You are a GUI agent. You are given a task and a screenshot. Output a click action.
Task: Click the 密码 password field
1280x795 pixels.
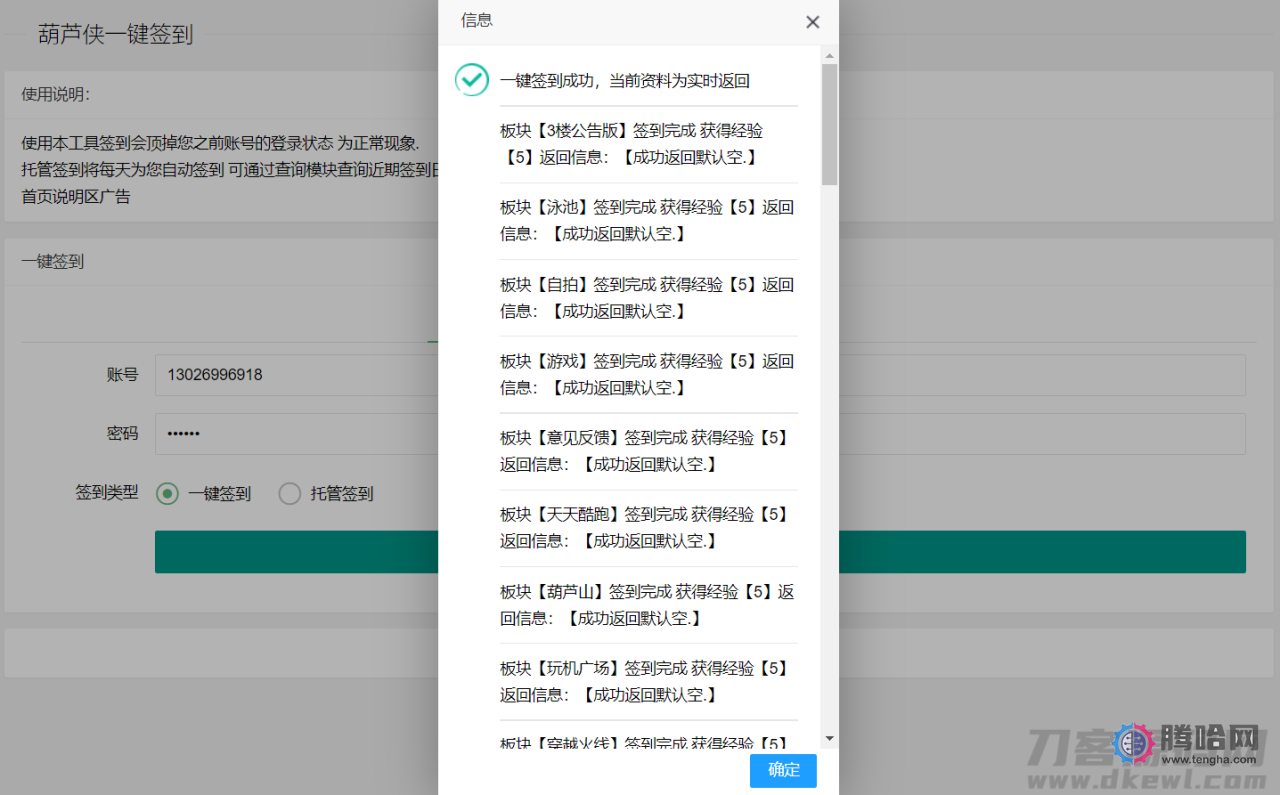700,434
